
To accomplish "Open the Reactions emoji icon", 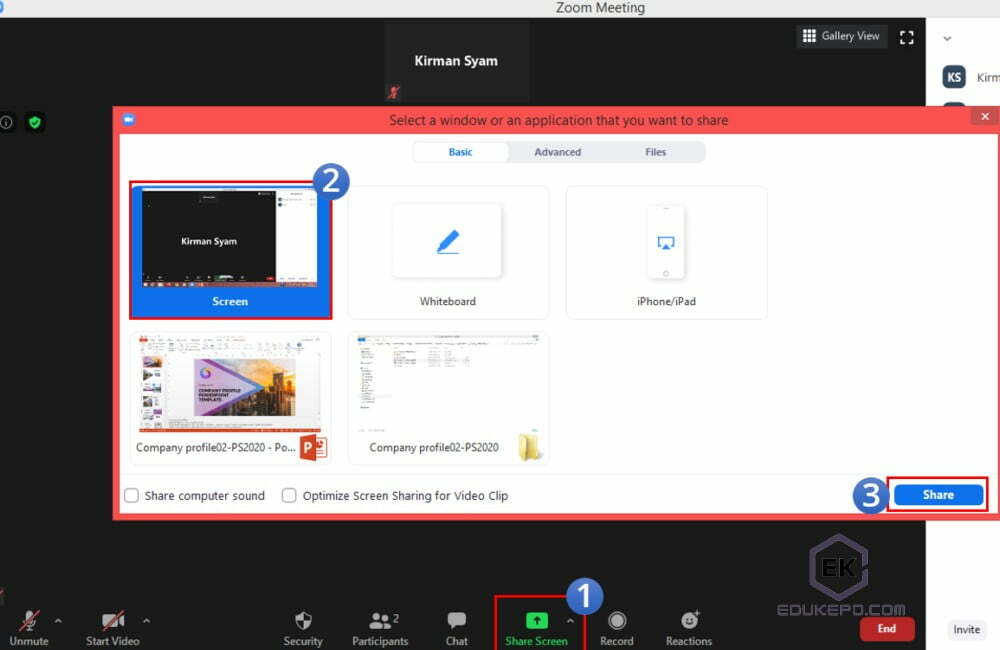I will [x=689, y=622].
